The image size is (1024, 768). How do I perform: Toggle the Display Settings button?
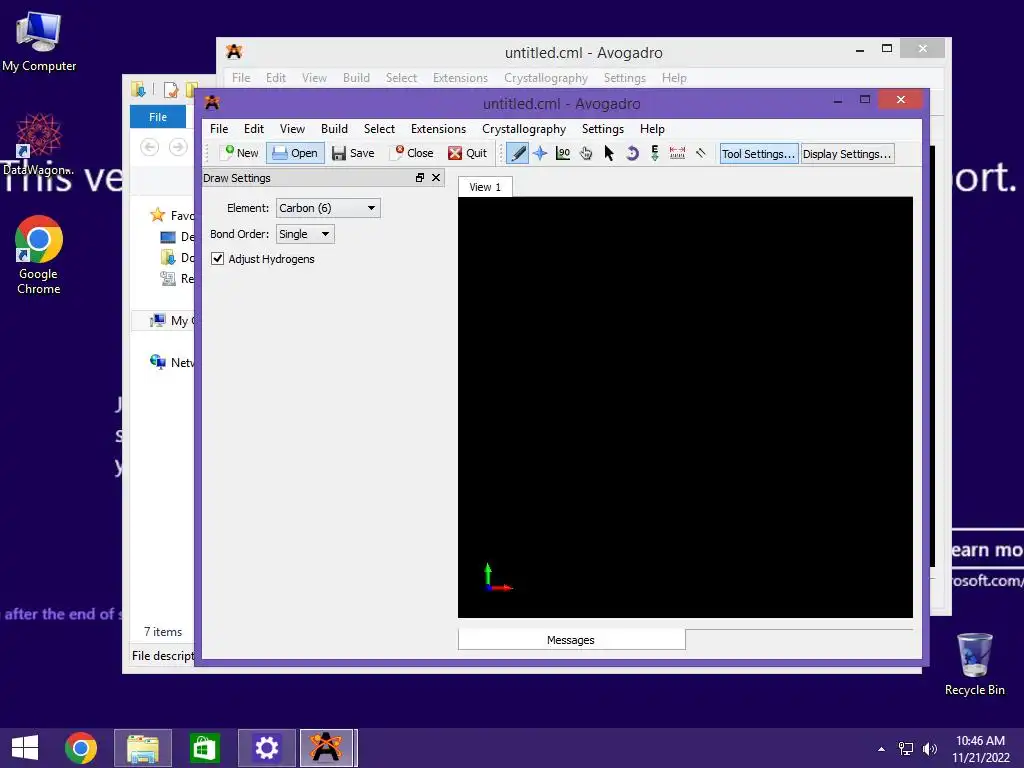coord(847,153)
